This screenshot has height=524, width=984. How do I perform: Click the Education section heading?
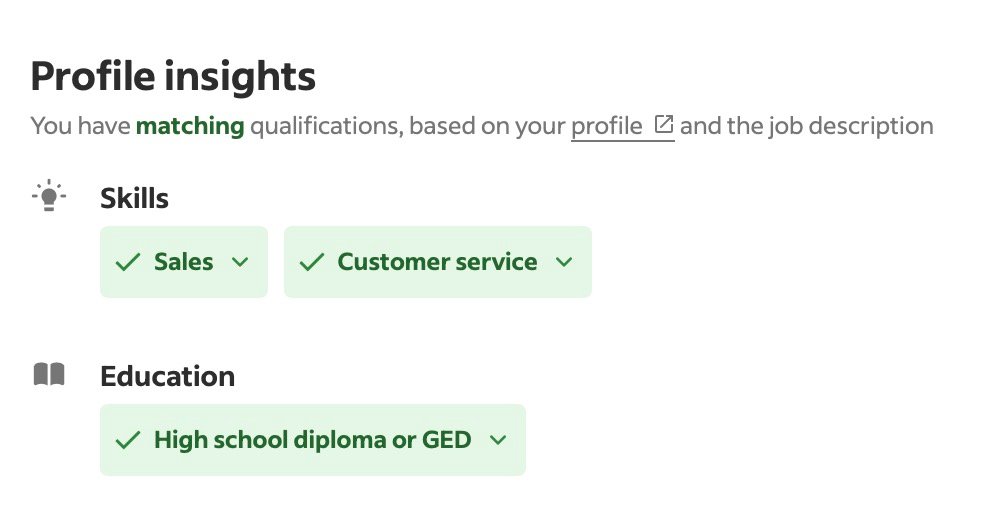(x=168, y=377)
